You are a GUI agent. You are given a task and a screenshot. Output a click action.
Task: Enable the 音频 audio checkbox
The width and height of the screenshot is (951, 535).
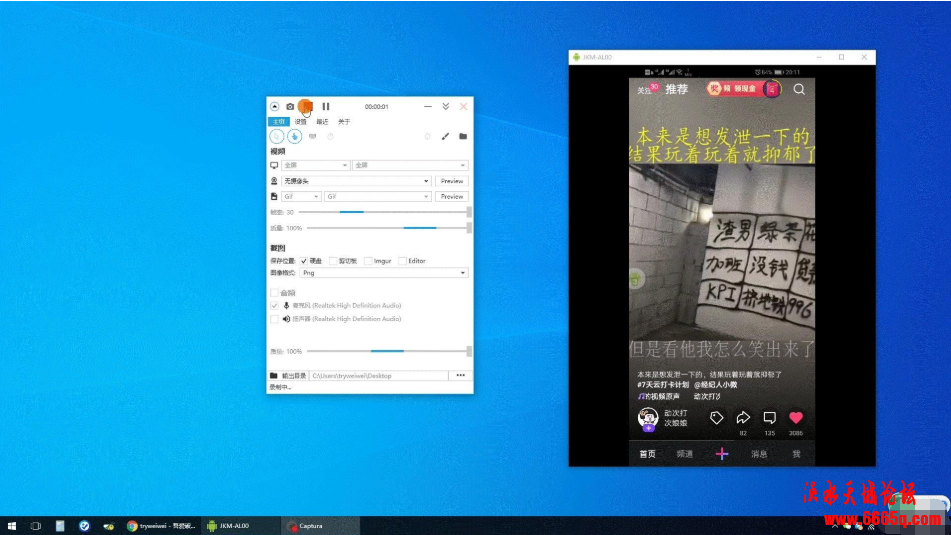click(x=274, y=293)
